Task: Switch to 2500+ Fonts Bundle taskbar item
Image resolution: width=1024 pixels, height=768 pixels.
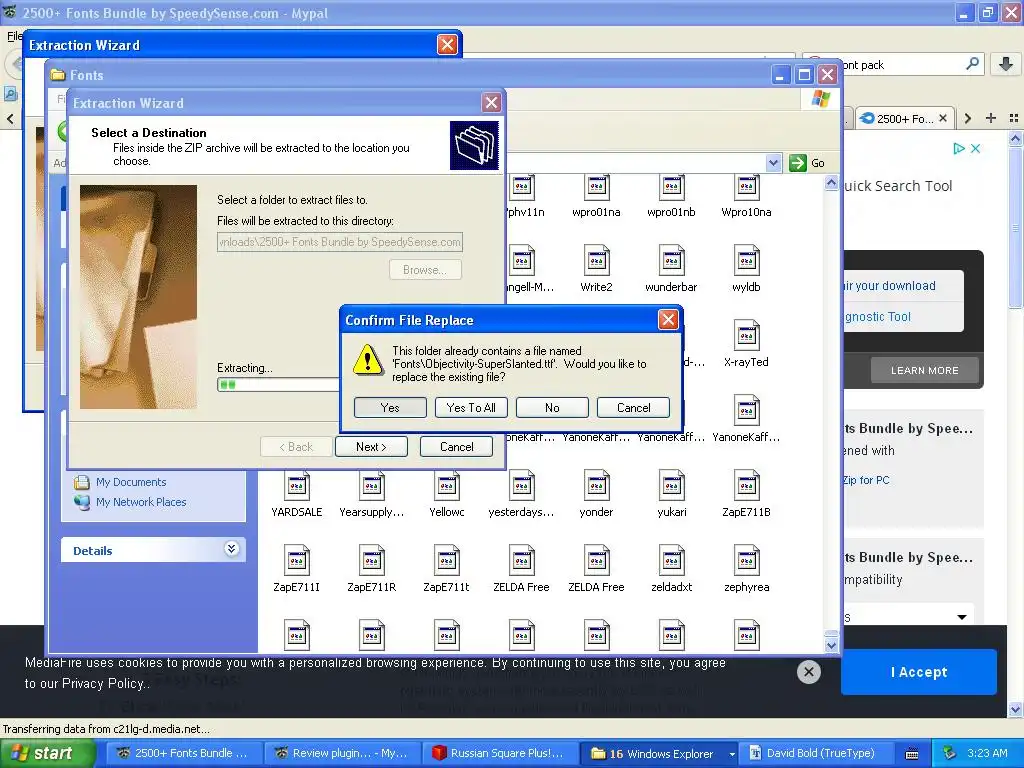Action: (x=184, y=754)
